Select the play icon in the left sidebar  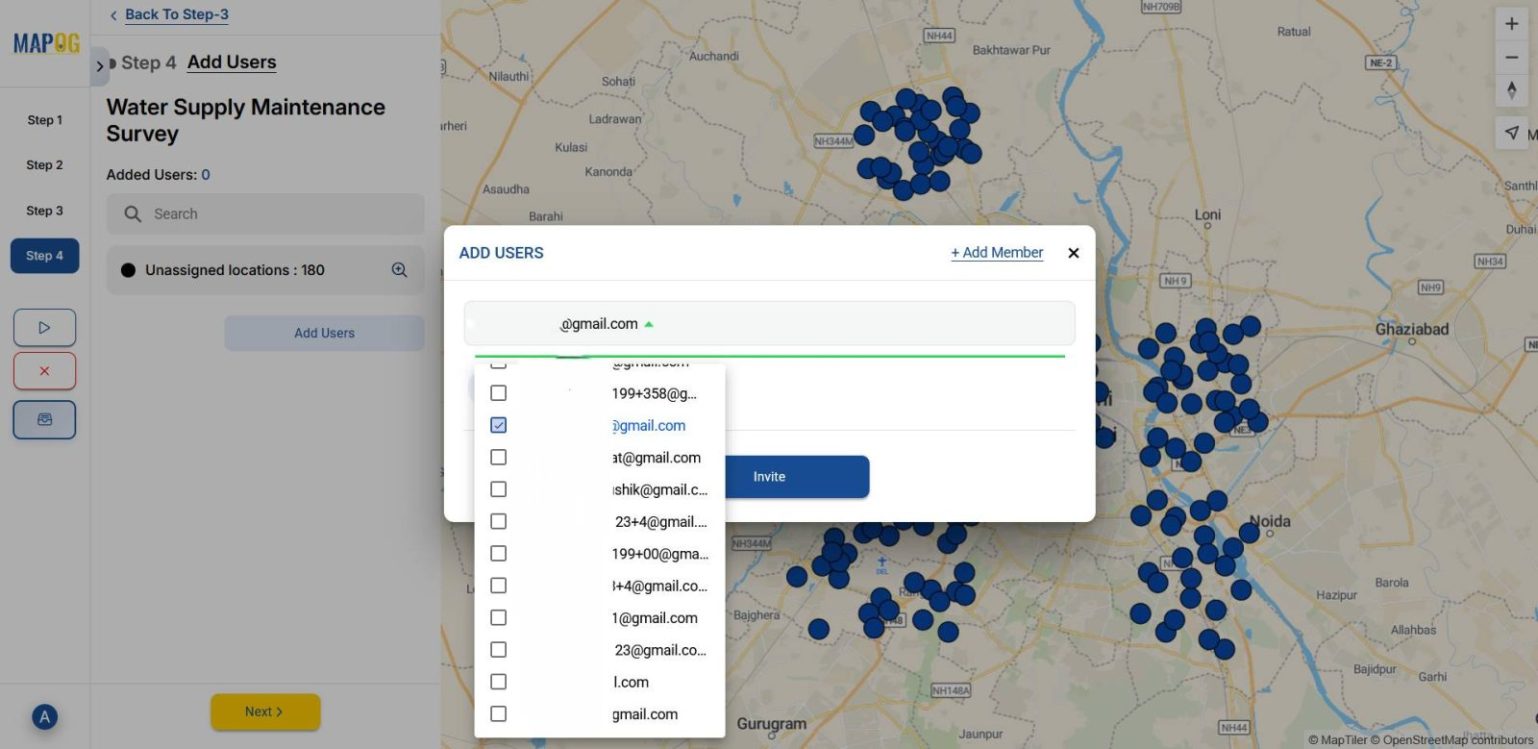point(44,327)
